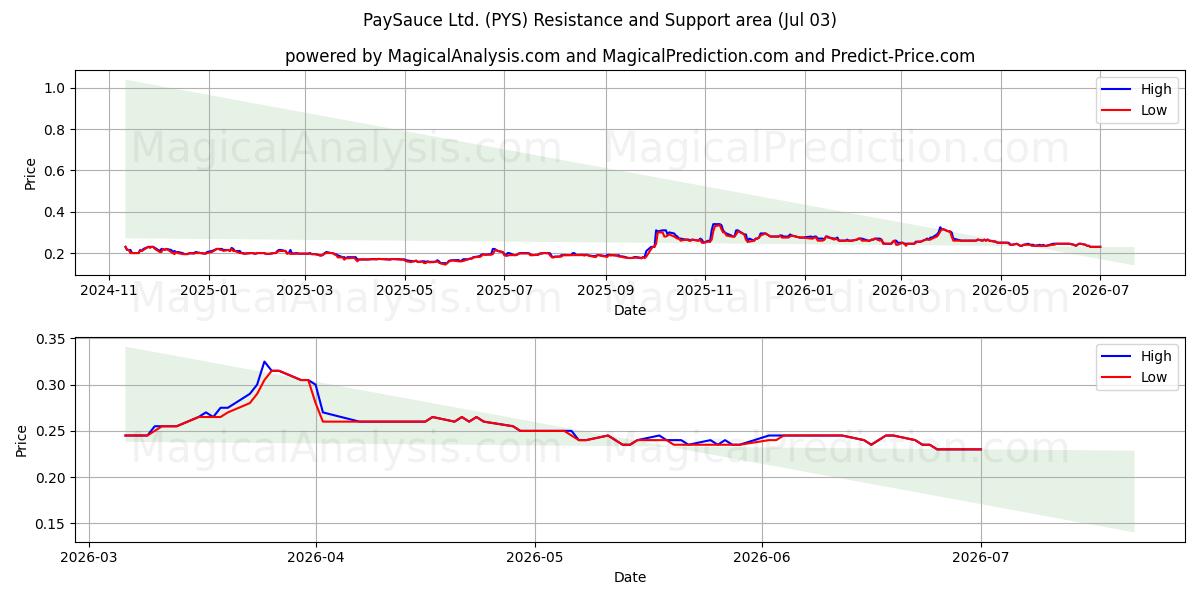Click the '0.25' price tick on bottom chart
The image size is (1200, 600).
click(50, 432)
